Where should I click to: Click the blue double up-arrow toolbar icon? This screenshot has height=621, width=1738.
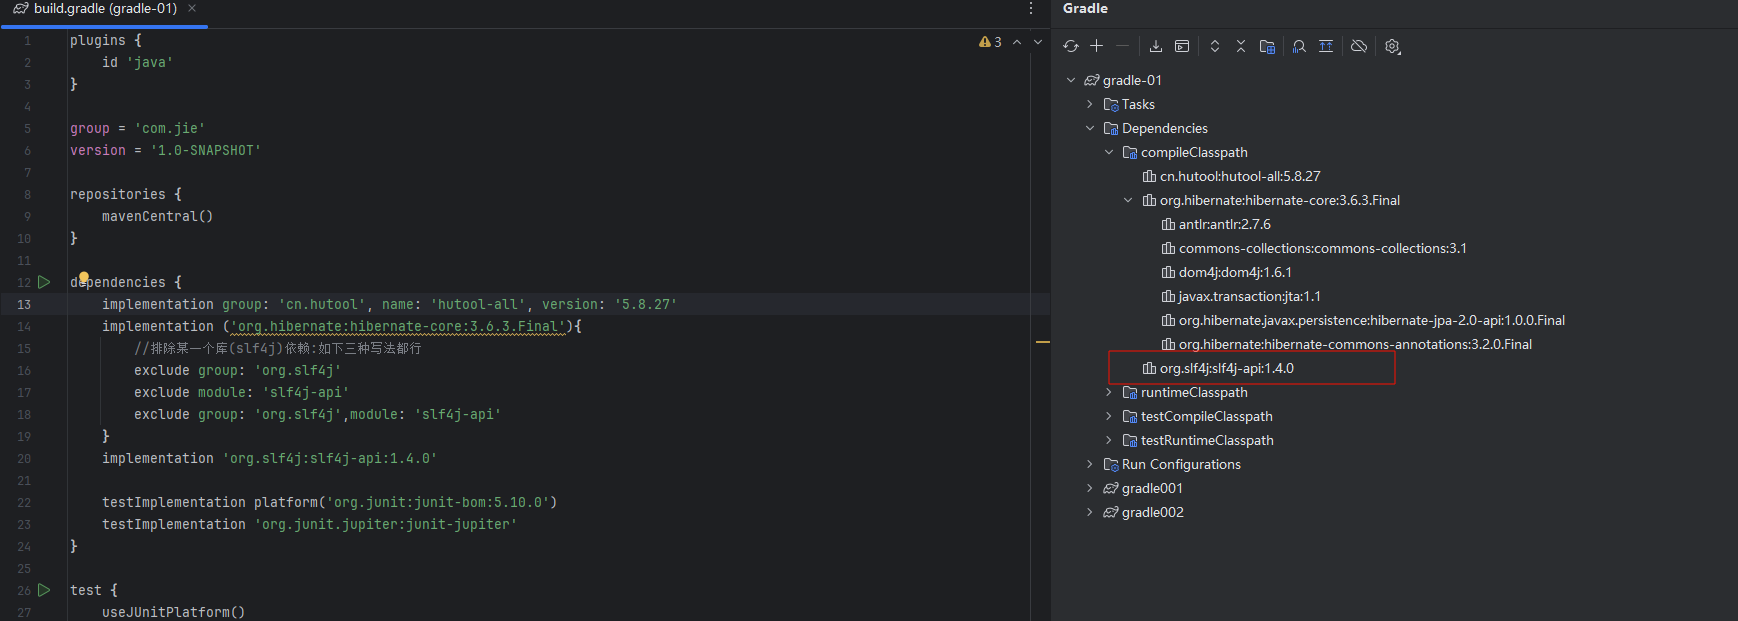(1326, 46)
